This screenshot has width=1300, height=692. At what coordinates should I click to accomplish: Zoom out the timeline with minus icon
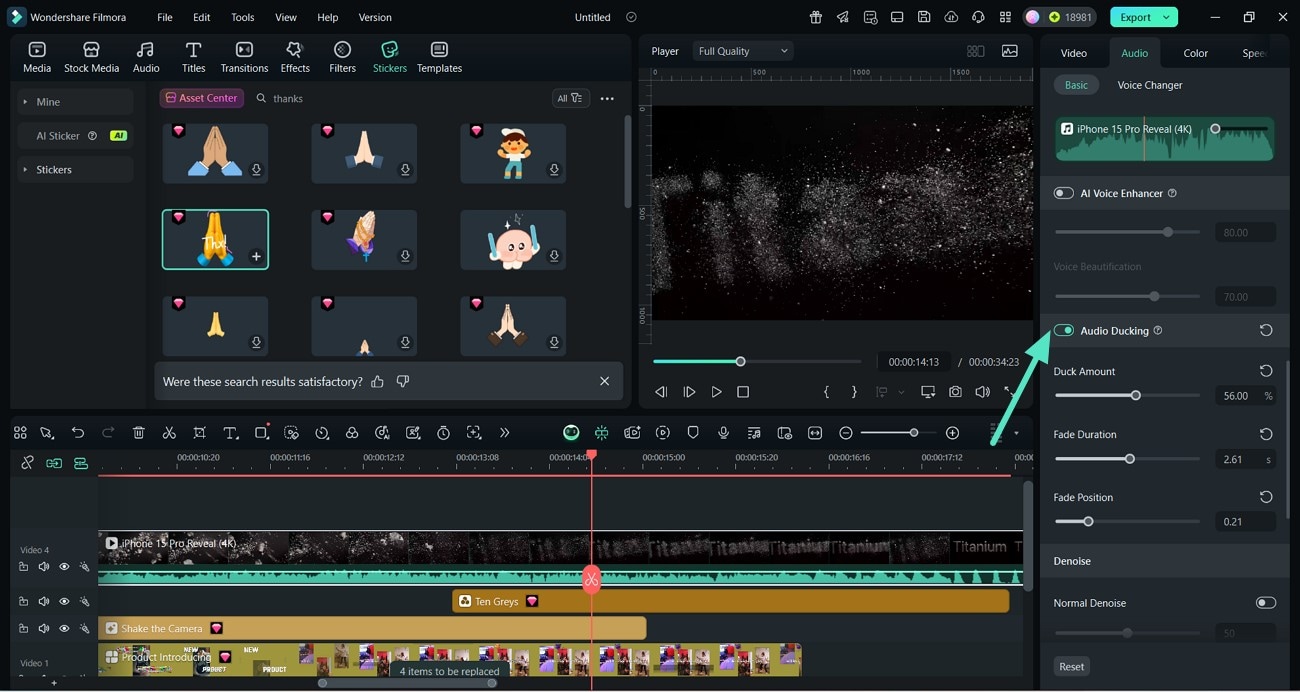pos(846,433)
